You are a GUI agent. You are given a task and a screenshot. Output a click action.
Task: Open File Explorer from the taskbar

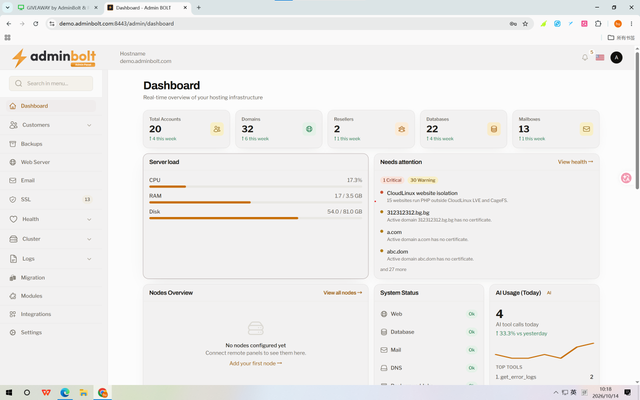tap(84, 393)
